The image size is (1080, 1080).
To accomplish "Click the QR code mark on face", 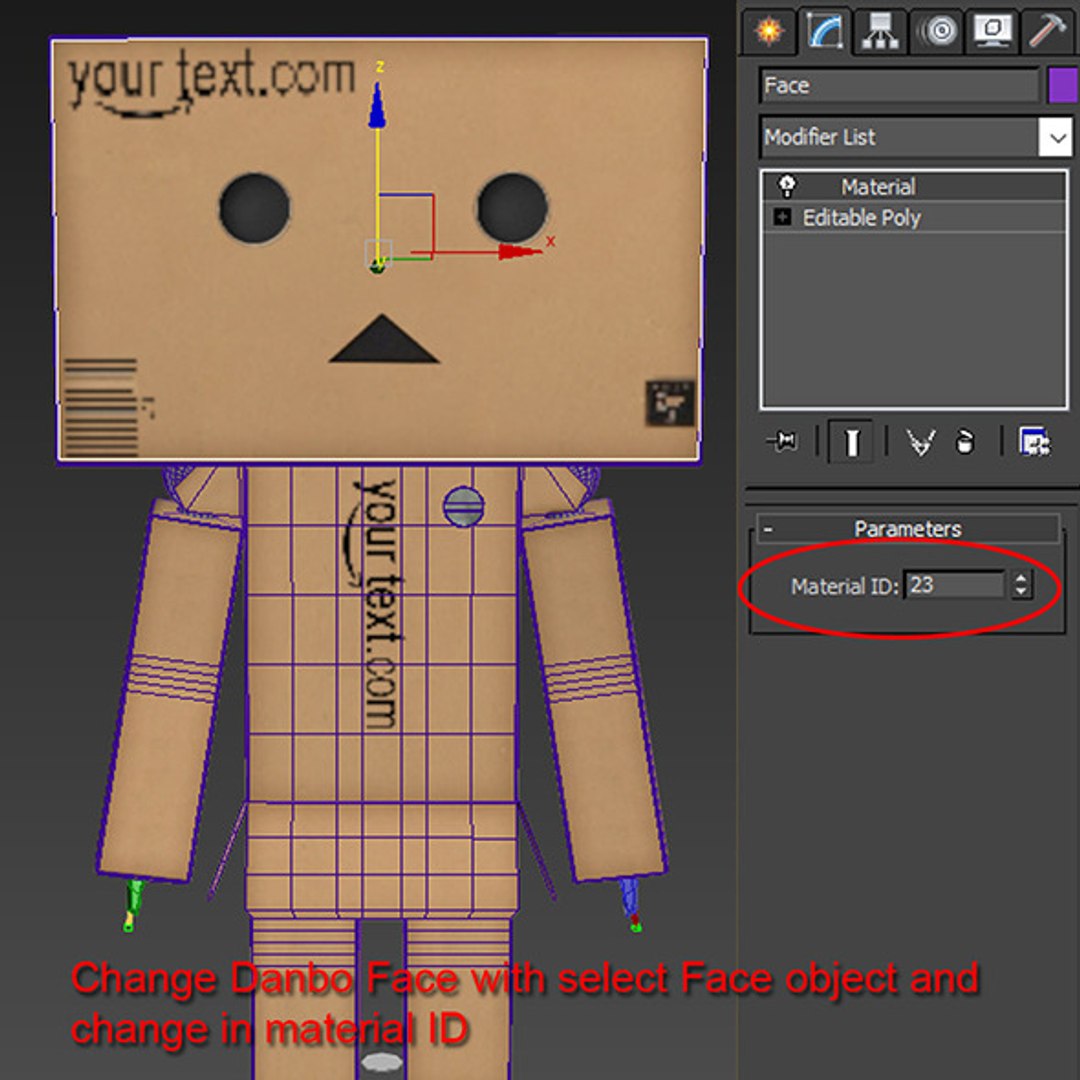I will (669, 403).
